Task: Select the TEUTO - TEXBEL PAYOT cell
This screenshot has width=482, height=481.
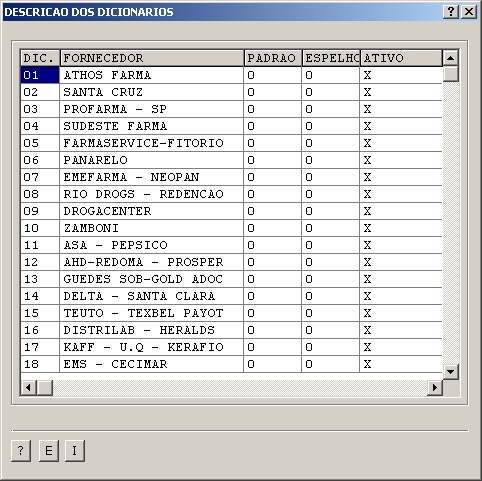Action: pos(152,313)
